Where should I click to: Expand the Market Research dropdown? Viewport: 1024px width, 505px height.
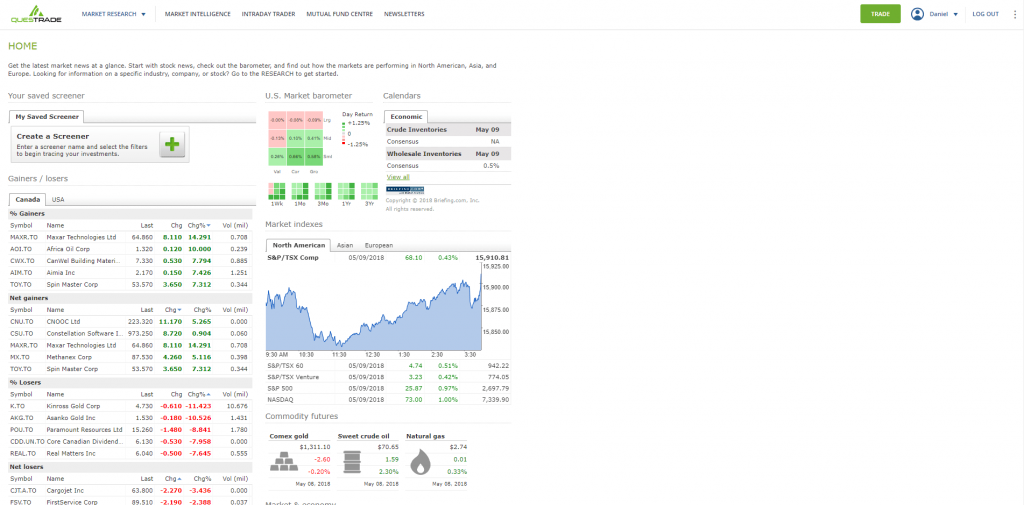pos(113,14)
